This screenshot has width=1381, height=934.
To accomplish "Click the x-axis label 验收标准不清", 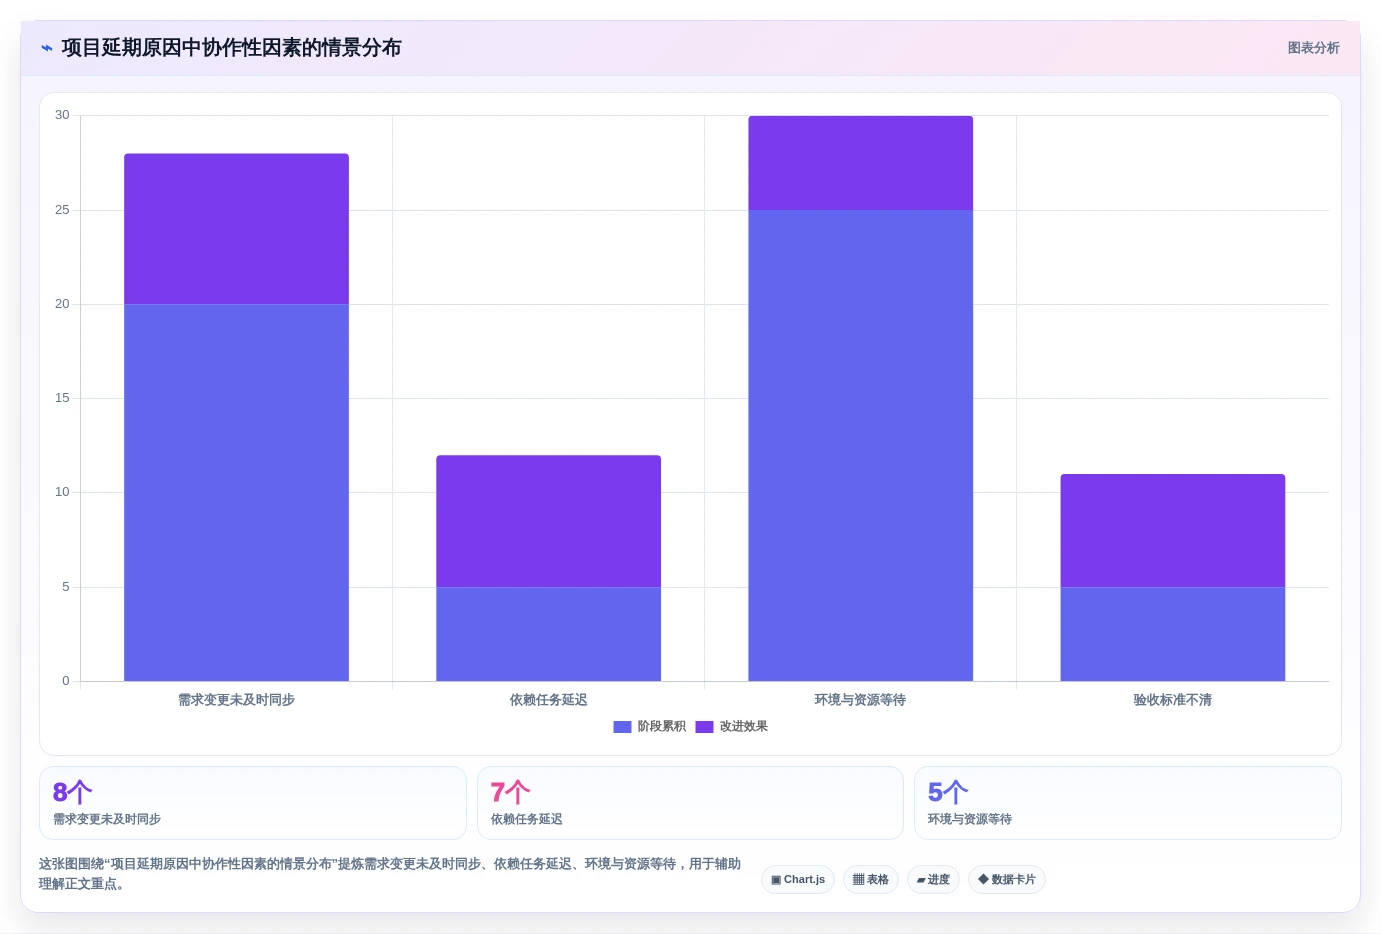I will coord(1172,700).
